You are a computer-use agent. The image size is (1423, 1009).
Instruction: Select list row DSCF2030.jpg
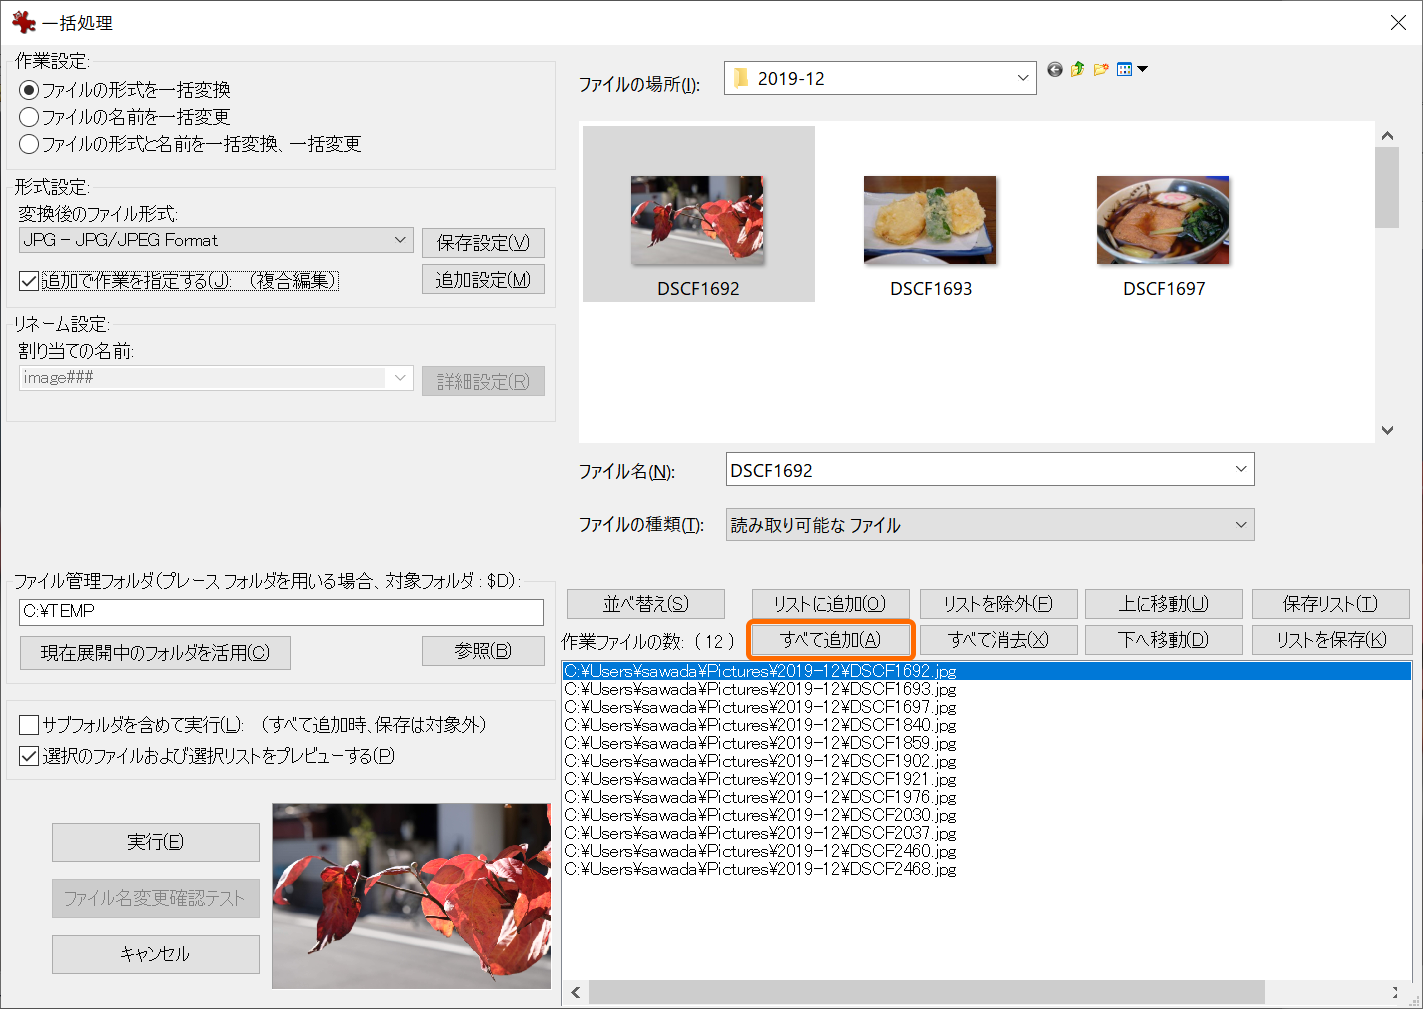coord(987,815)
